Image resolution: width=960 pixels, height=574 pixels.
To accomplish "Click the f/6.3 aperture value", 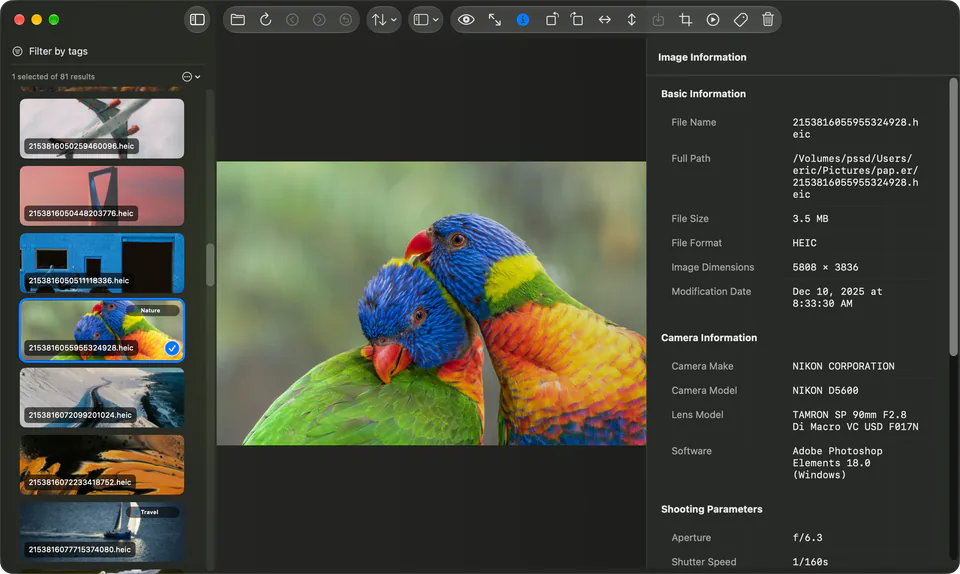I will [x=807, y=538].
